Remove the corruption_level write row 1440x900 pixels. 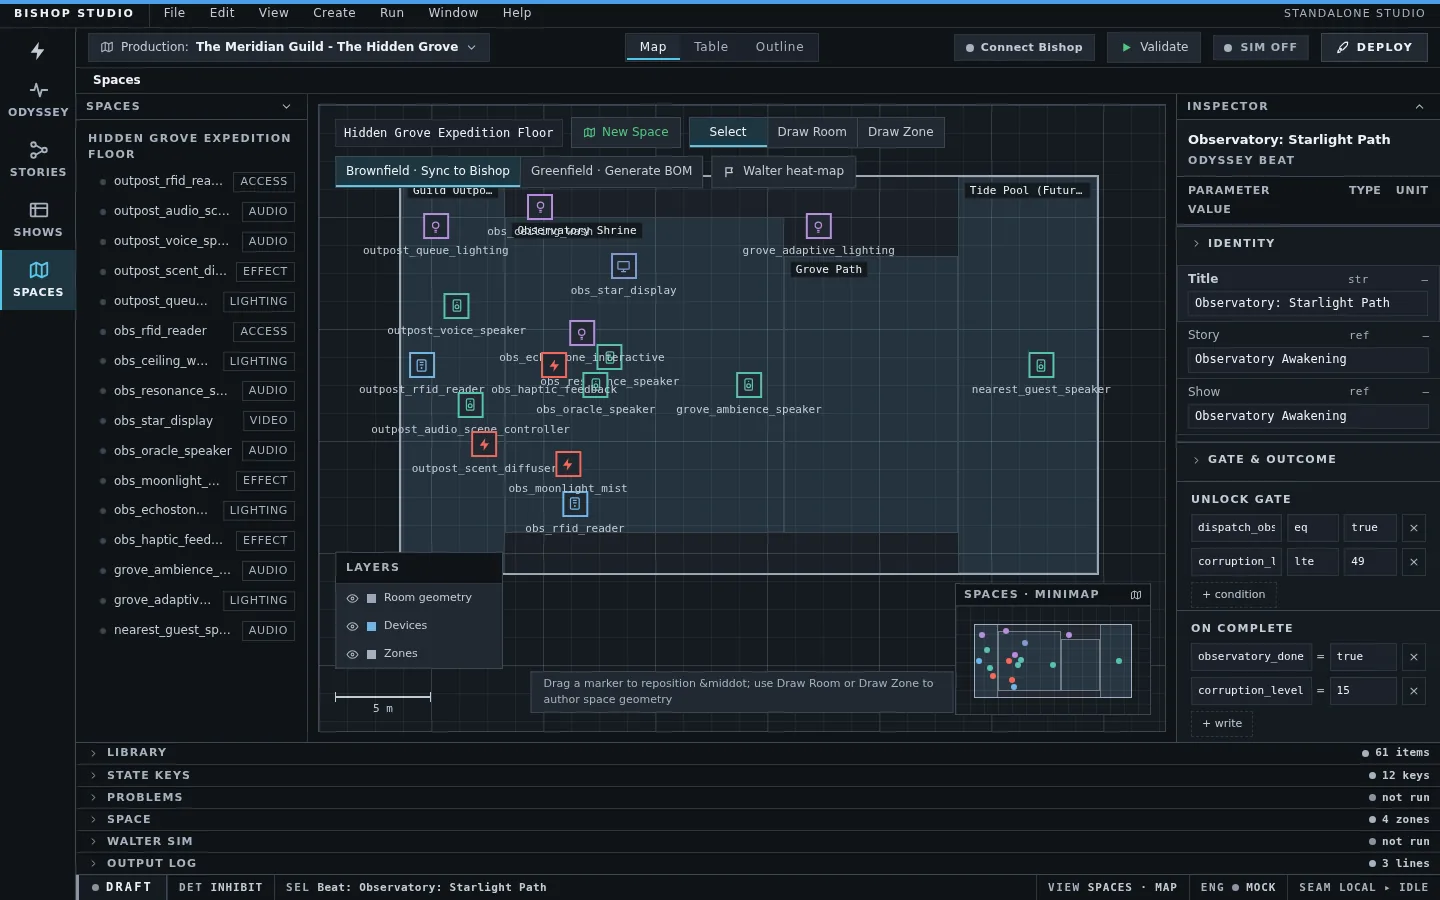(x=1414, y=691)
